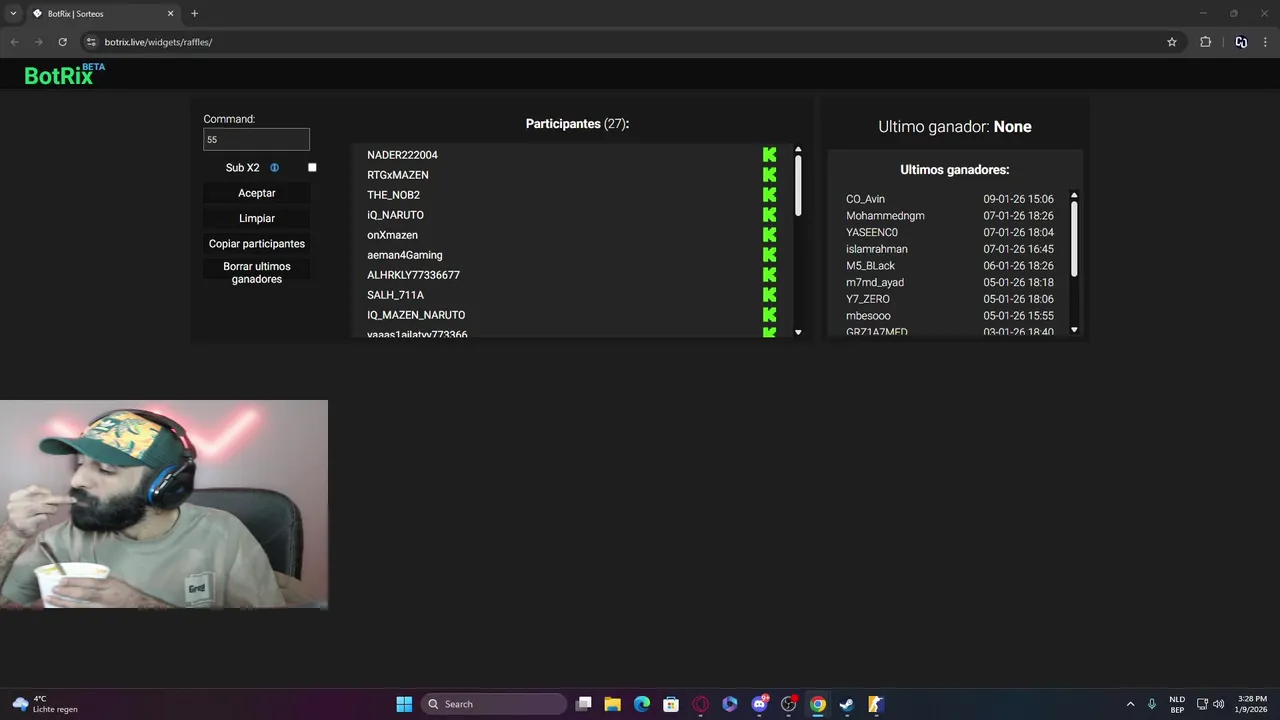The height and width of the screenshot is (720, 1280).
Task: Open taskbar clock showing 3:28 PM
Action: (x=1252, y=704)
